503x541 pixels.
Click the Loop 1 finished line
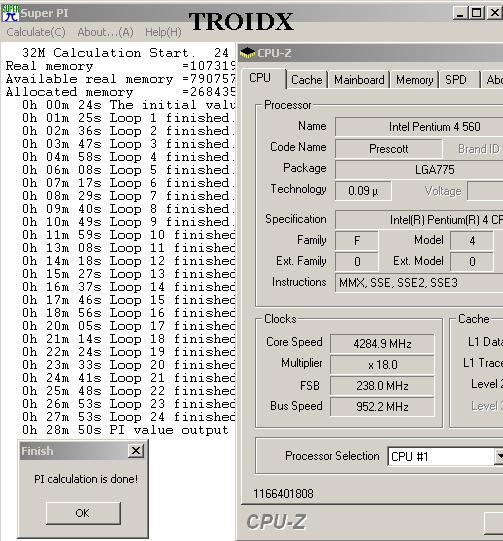tap(128, 118)
